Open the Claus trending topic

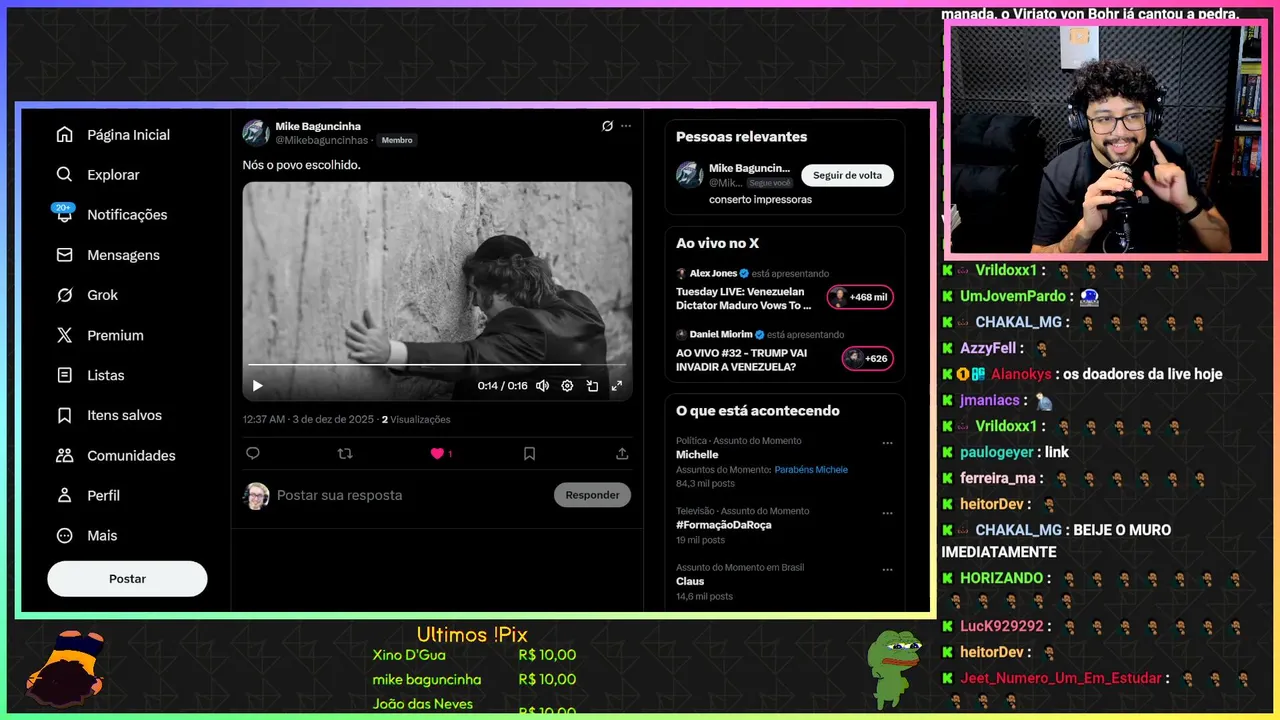pos(690,581)
